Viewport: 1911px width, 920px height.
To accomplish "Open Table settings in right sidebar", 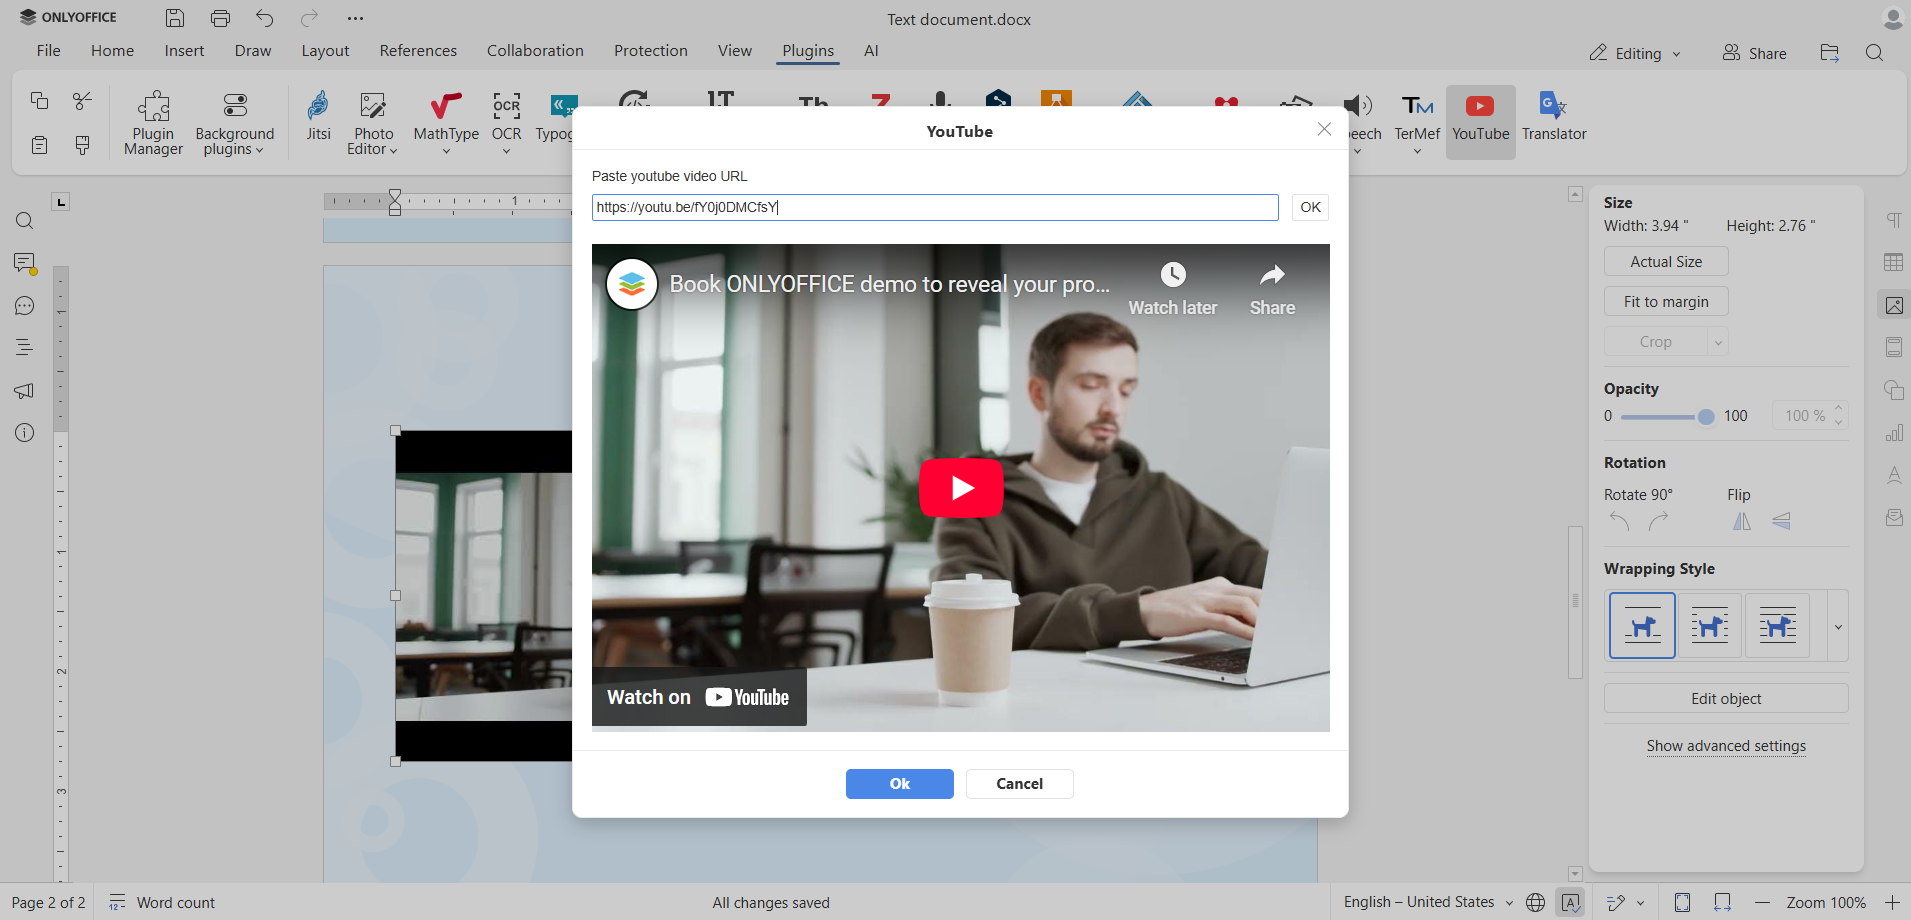I will pos(1894,262).
